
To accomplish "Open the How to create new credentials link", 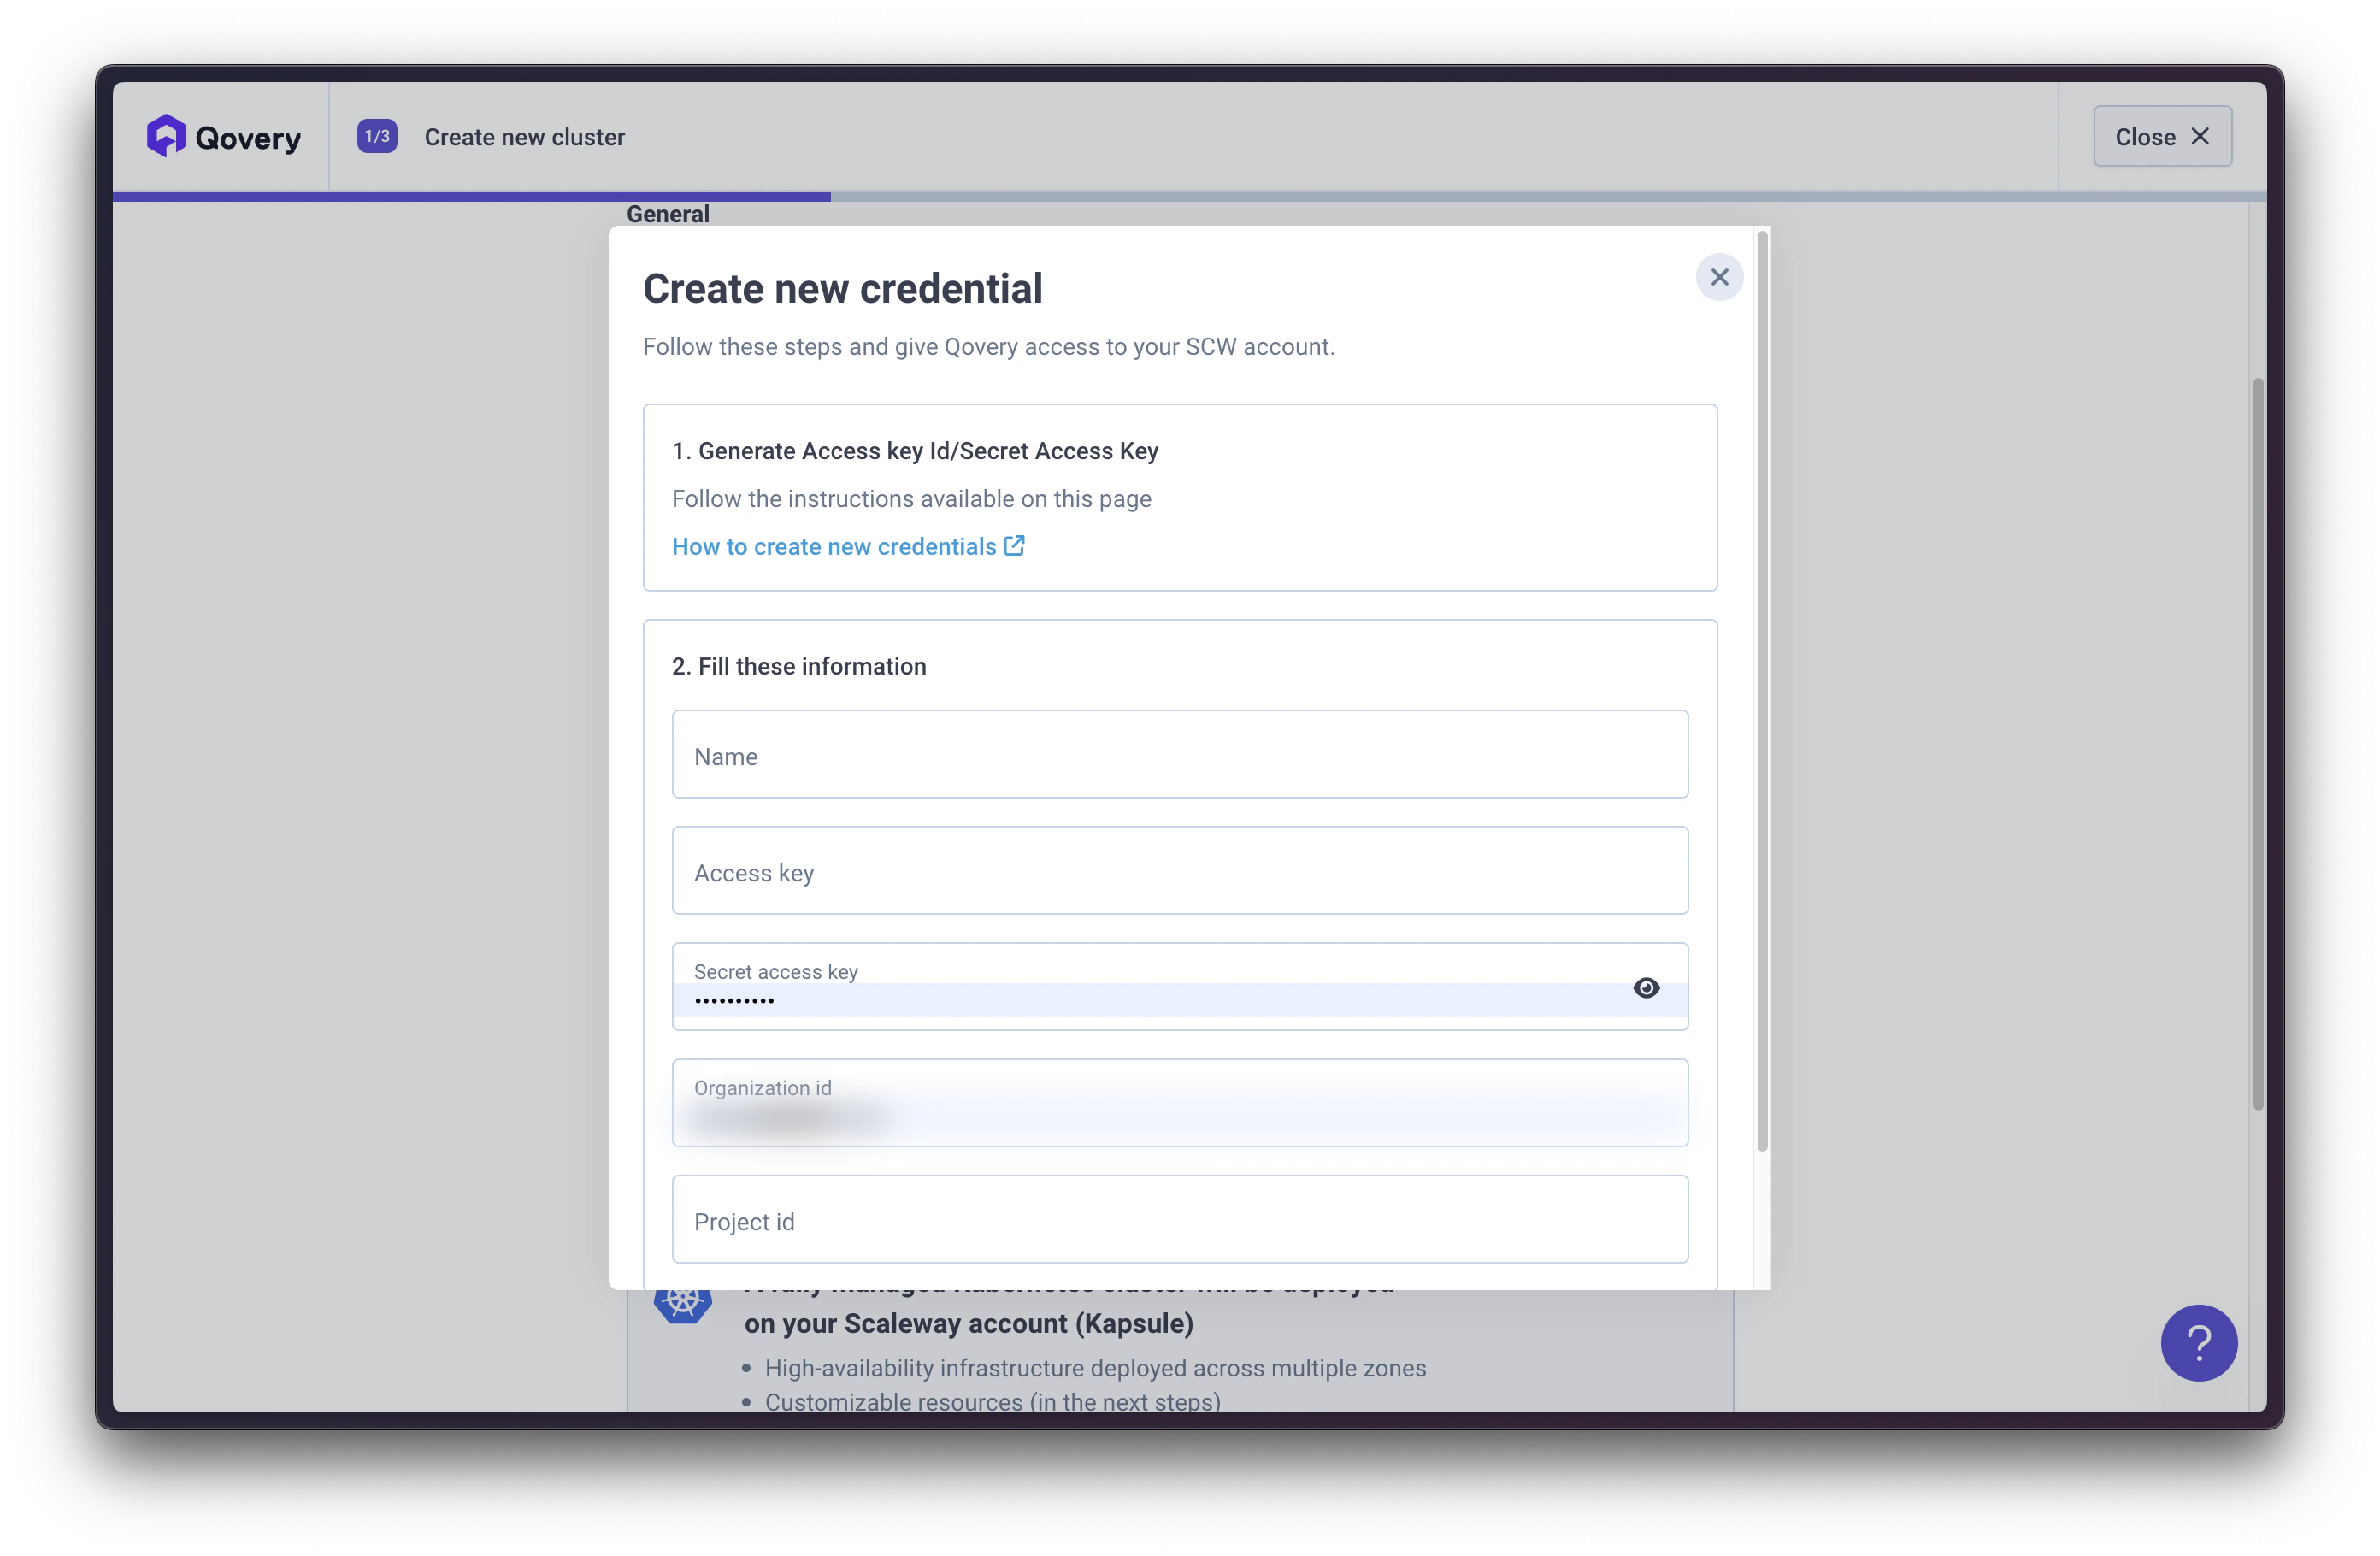I will point(835,546).
